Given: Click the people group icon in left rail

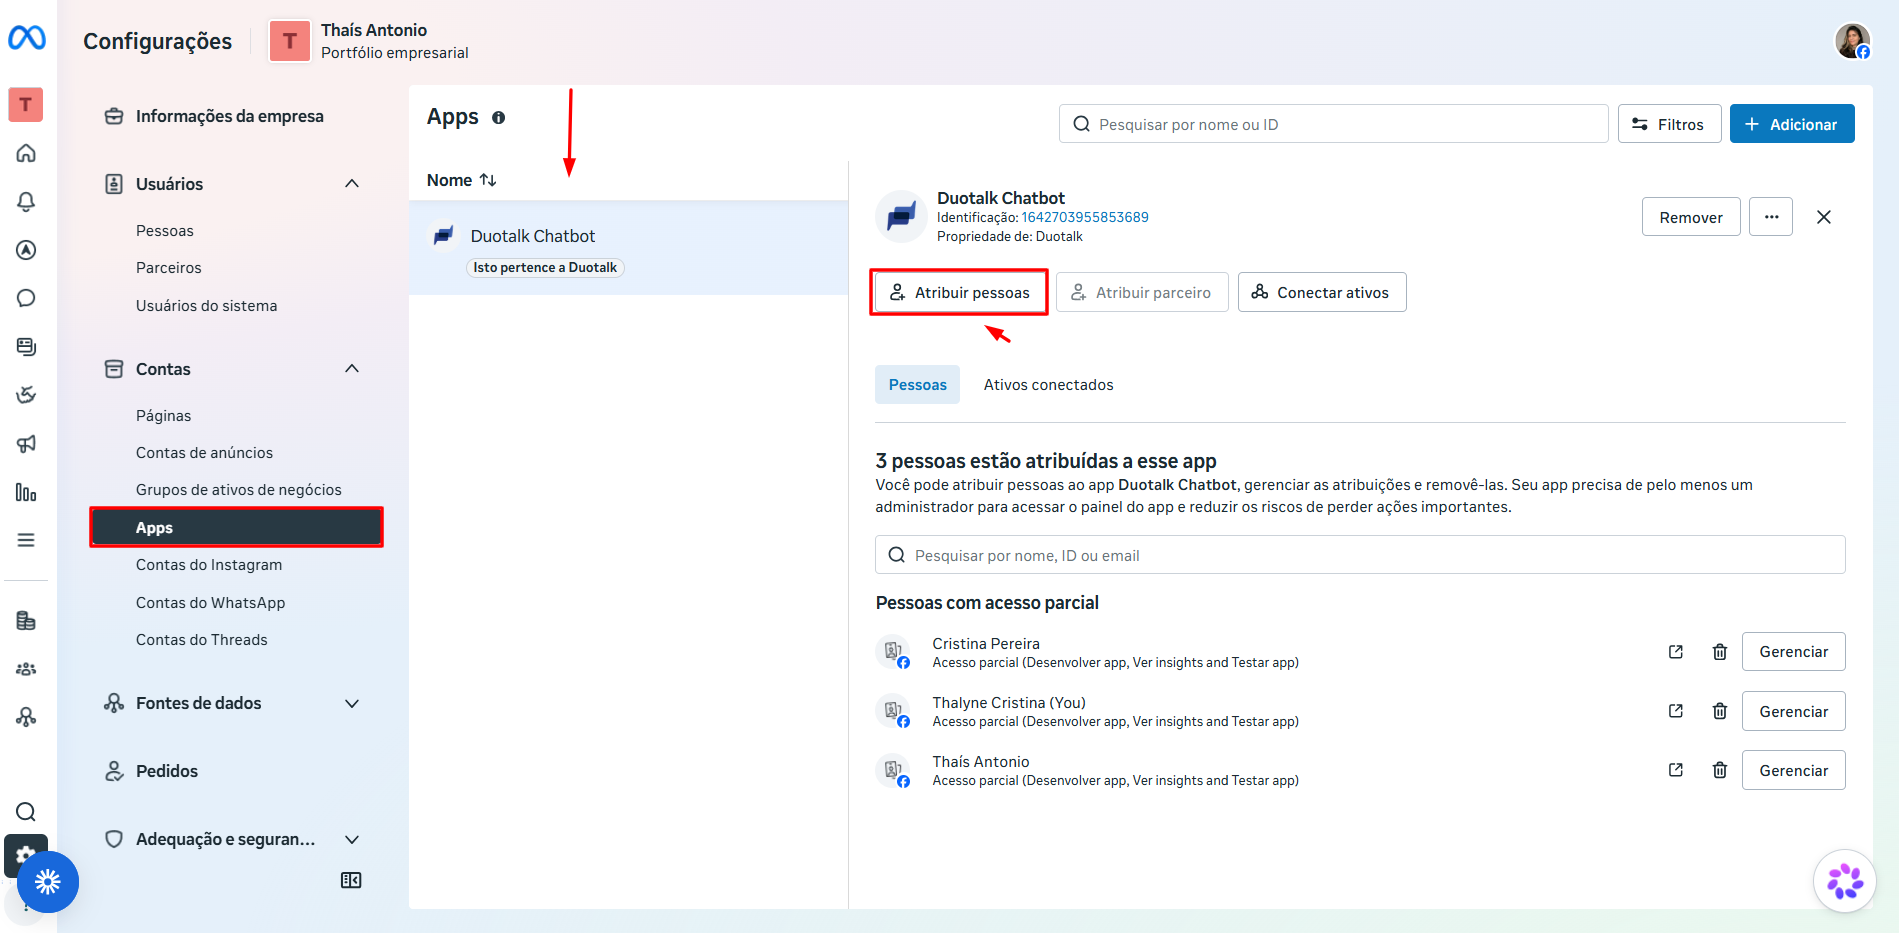Looking at the screenshot, I should tap(26, 669).
